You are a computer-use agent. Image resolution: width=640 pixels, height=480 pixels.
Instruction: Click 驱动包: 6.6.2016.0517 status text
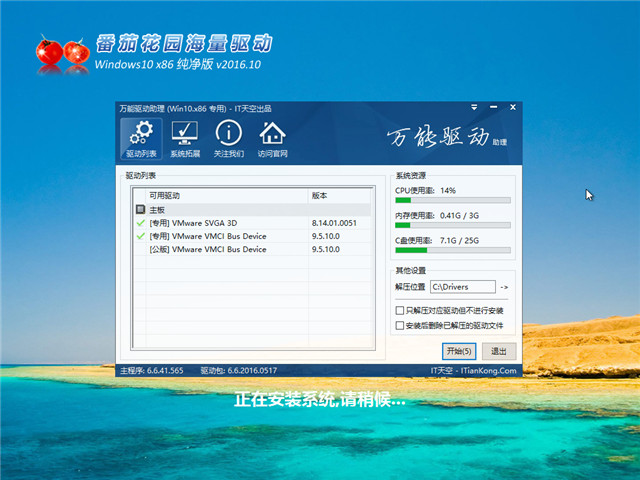[x=239, y=371]
